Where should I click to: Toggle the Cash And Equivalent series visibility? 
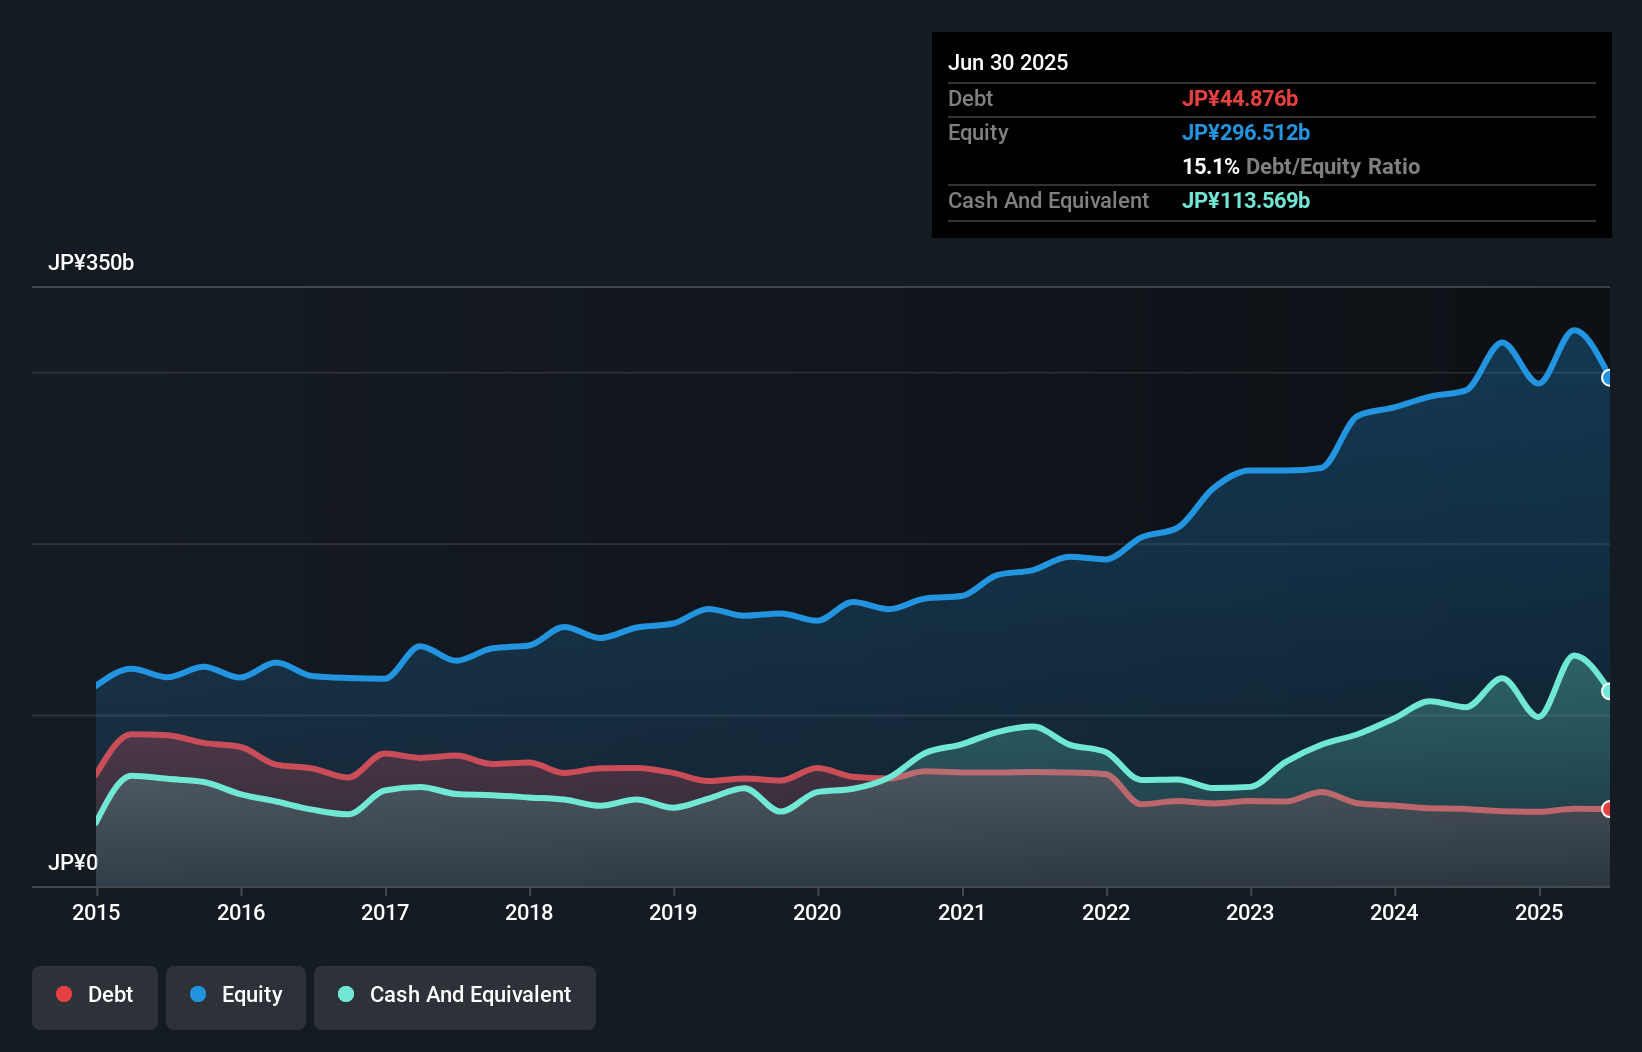pos(455,996)
